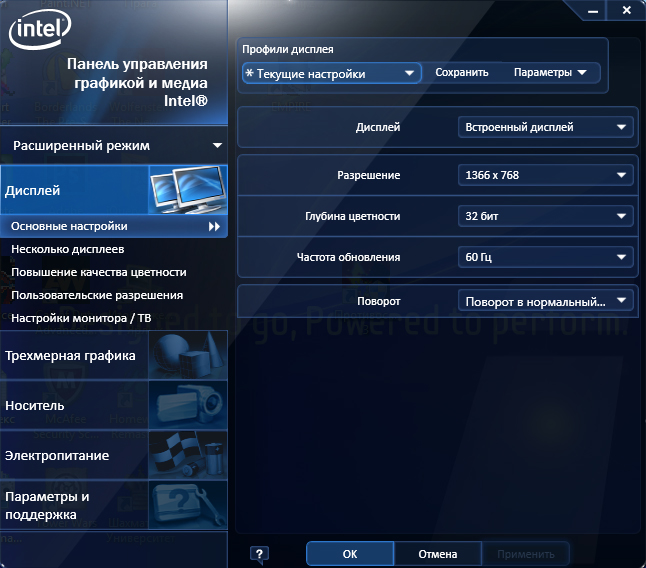Open the Трехмерная графика section

114,355
